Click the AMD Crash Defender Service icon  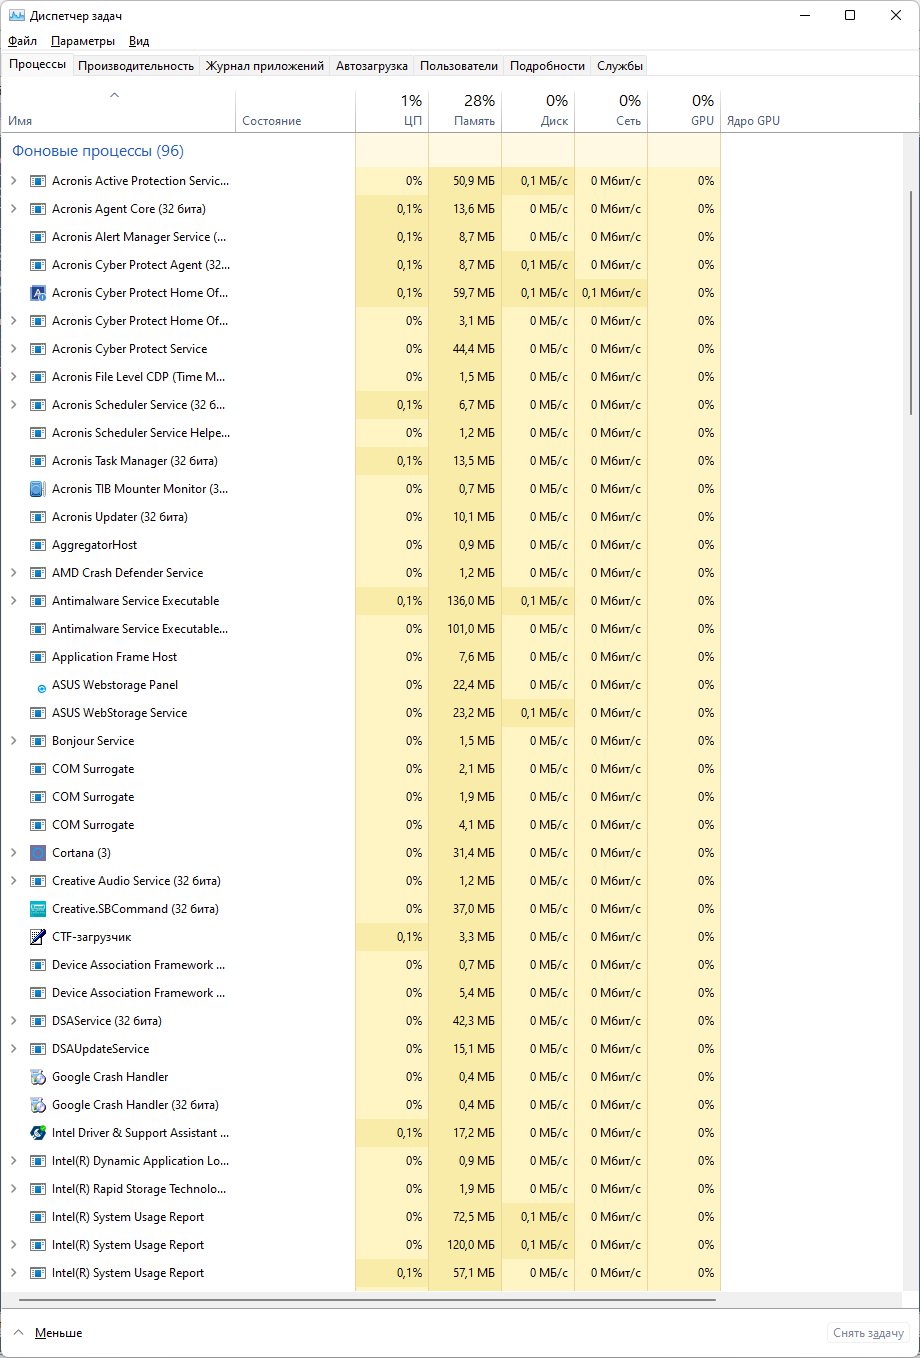click(38, 573)
